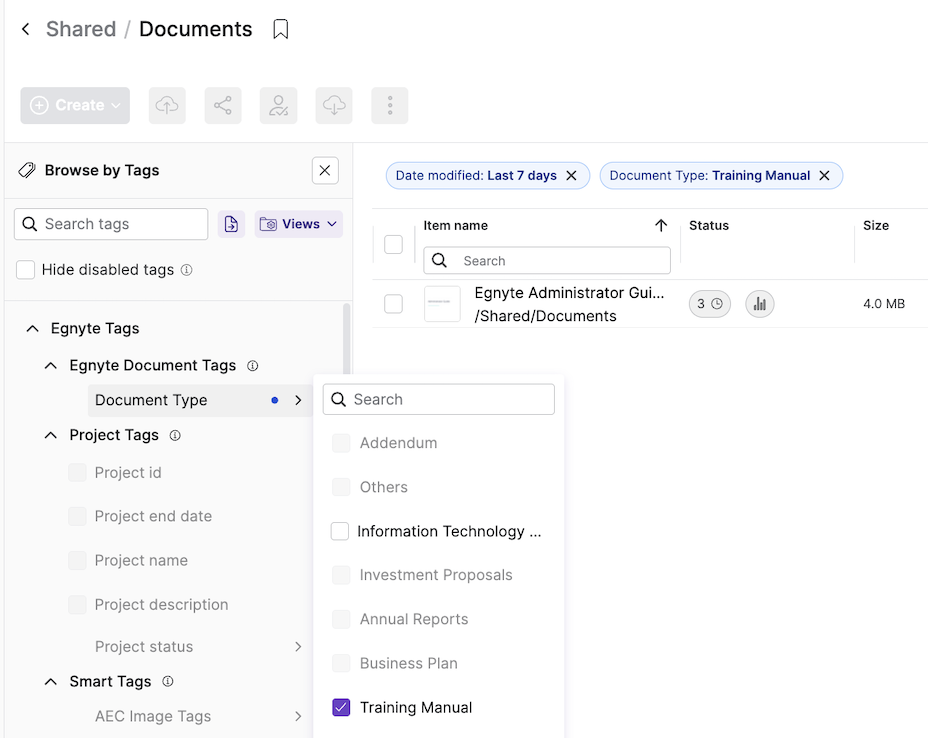Share the folder using the share icon
Viewport: 928px width, 738px height.
[x=222, y=104]
